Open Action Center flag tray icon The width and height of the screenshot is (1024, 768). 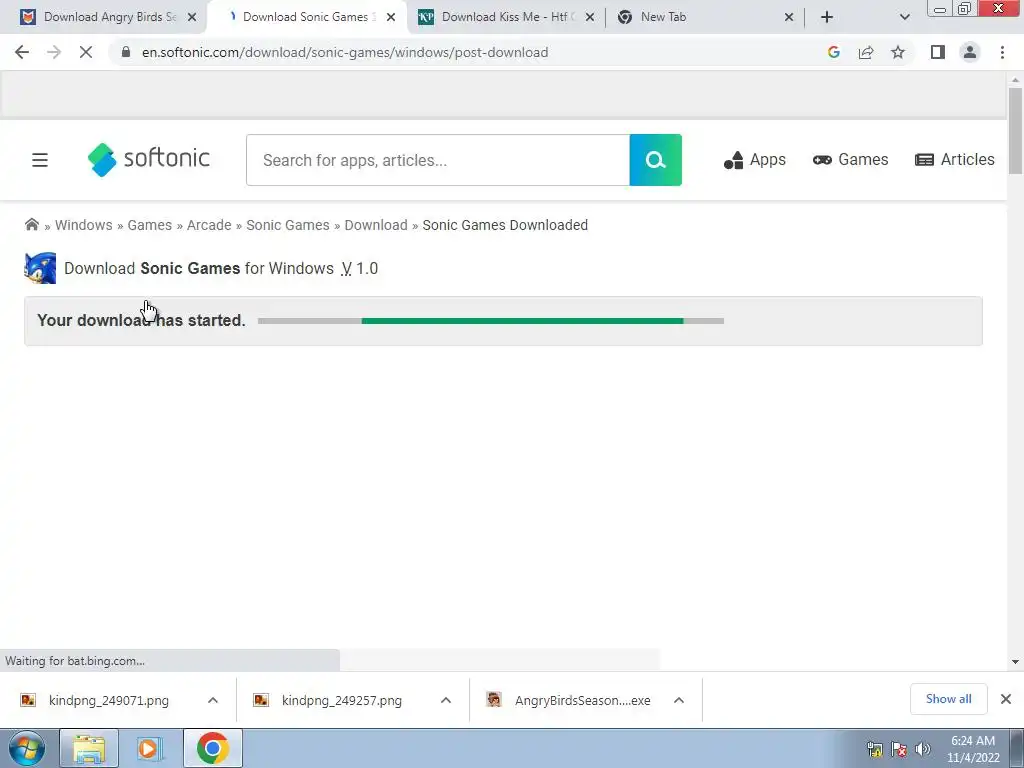pos(899,749)
